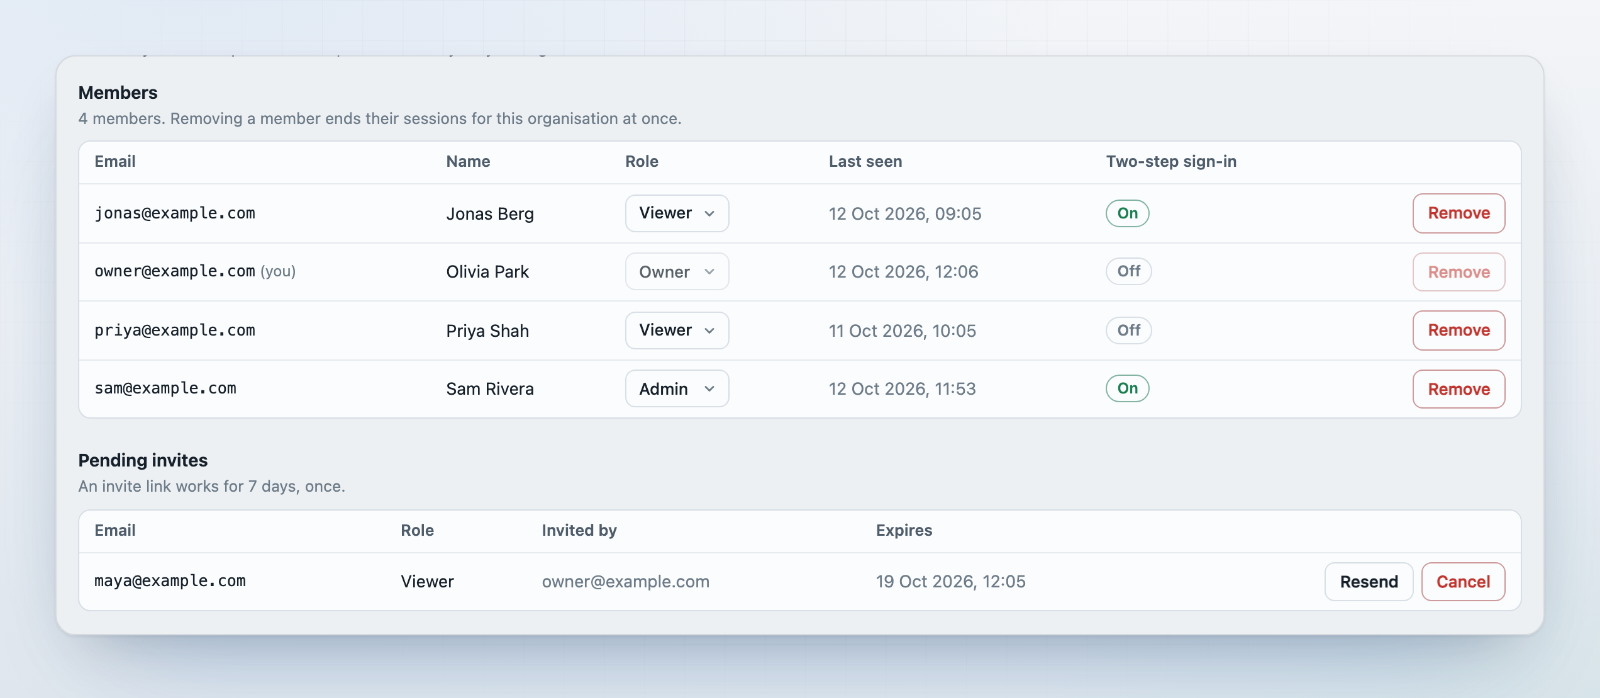1600x698 pixels.
Task: Click the Invited by column header
Action: (579, 531)
